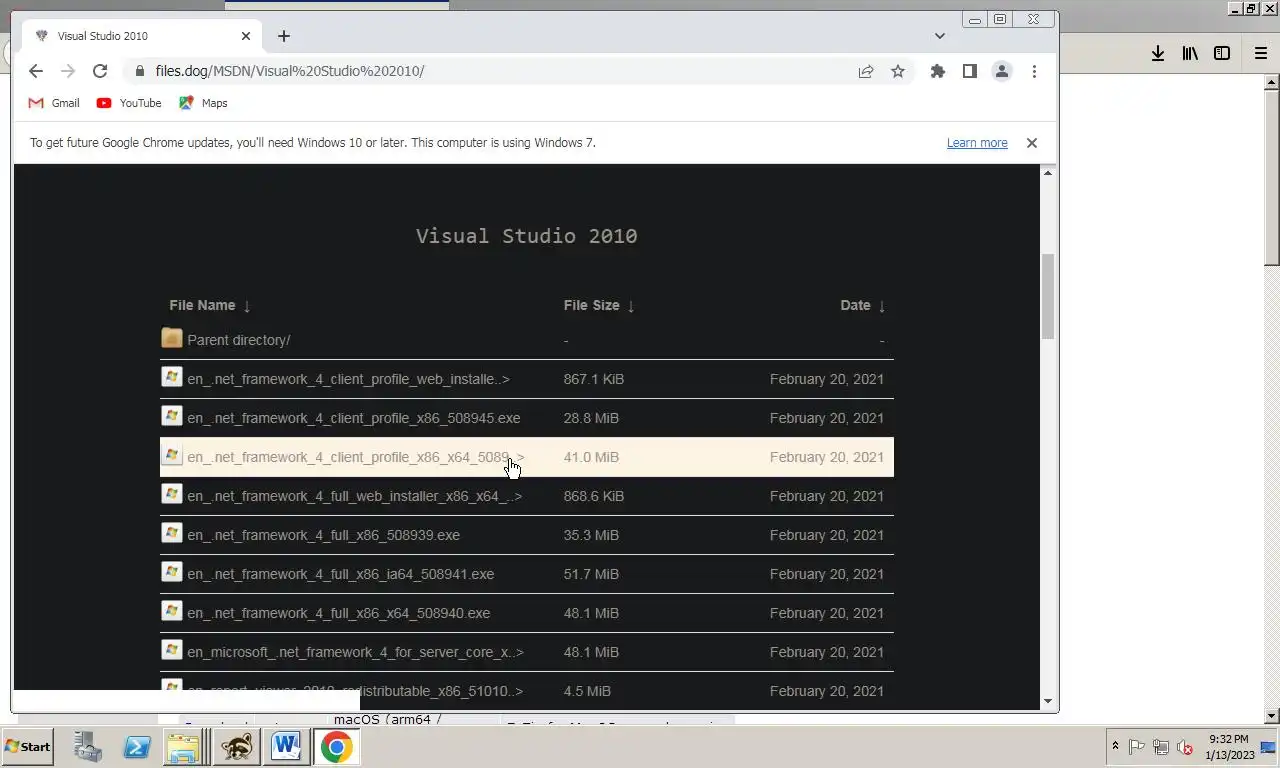Open Maps bookmark
Image resolution: width=1280 pixels, height=768 pixels.
(203, 103)
